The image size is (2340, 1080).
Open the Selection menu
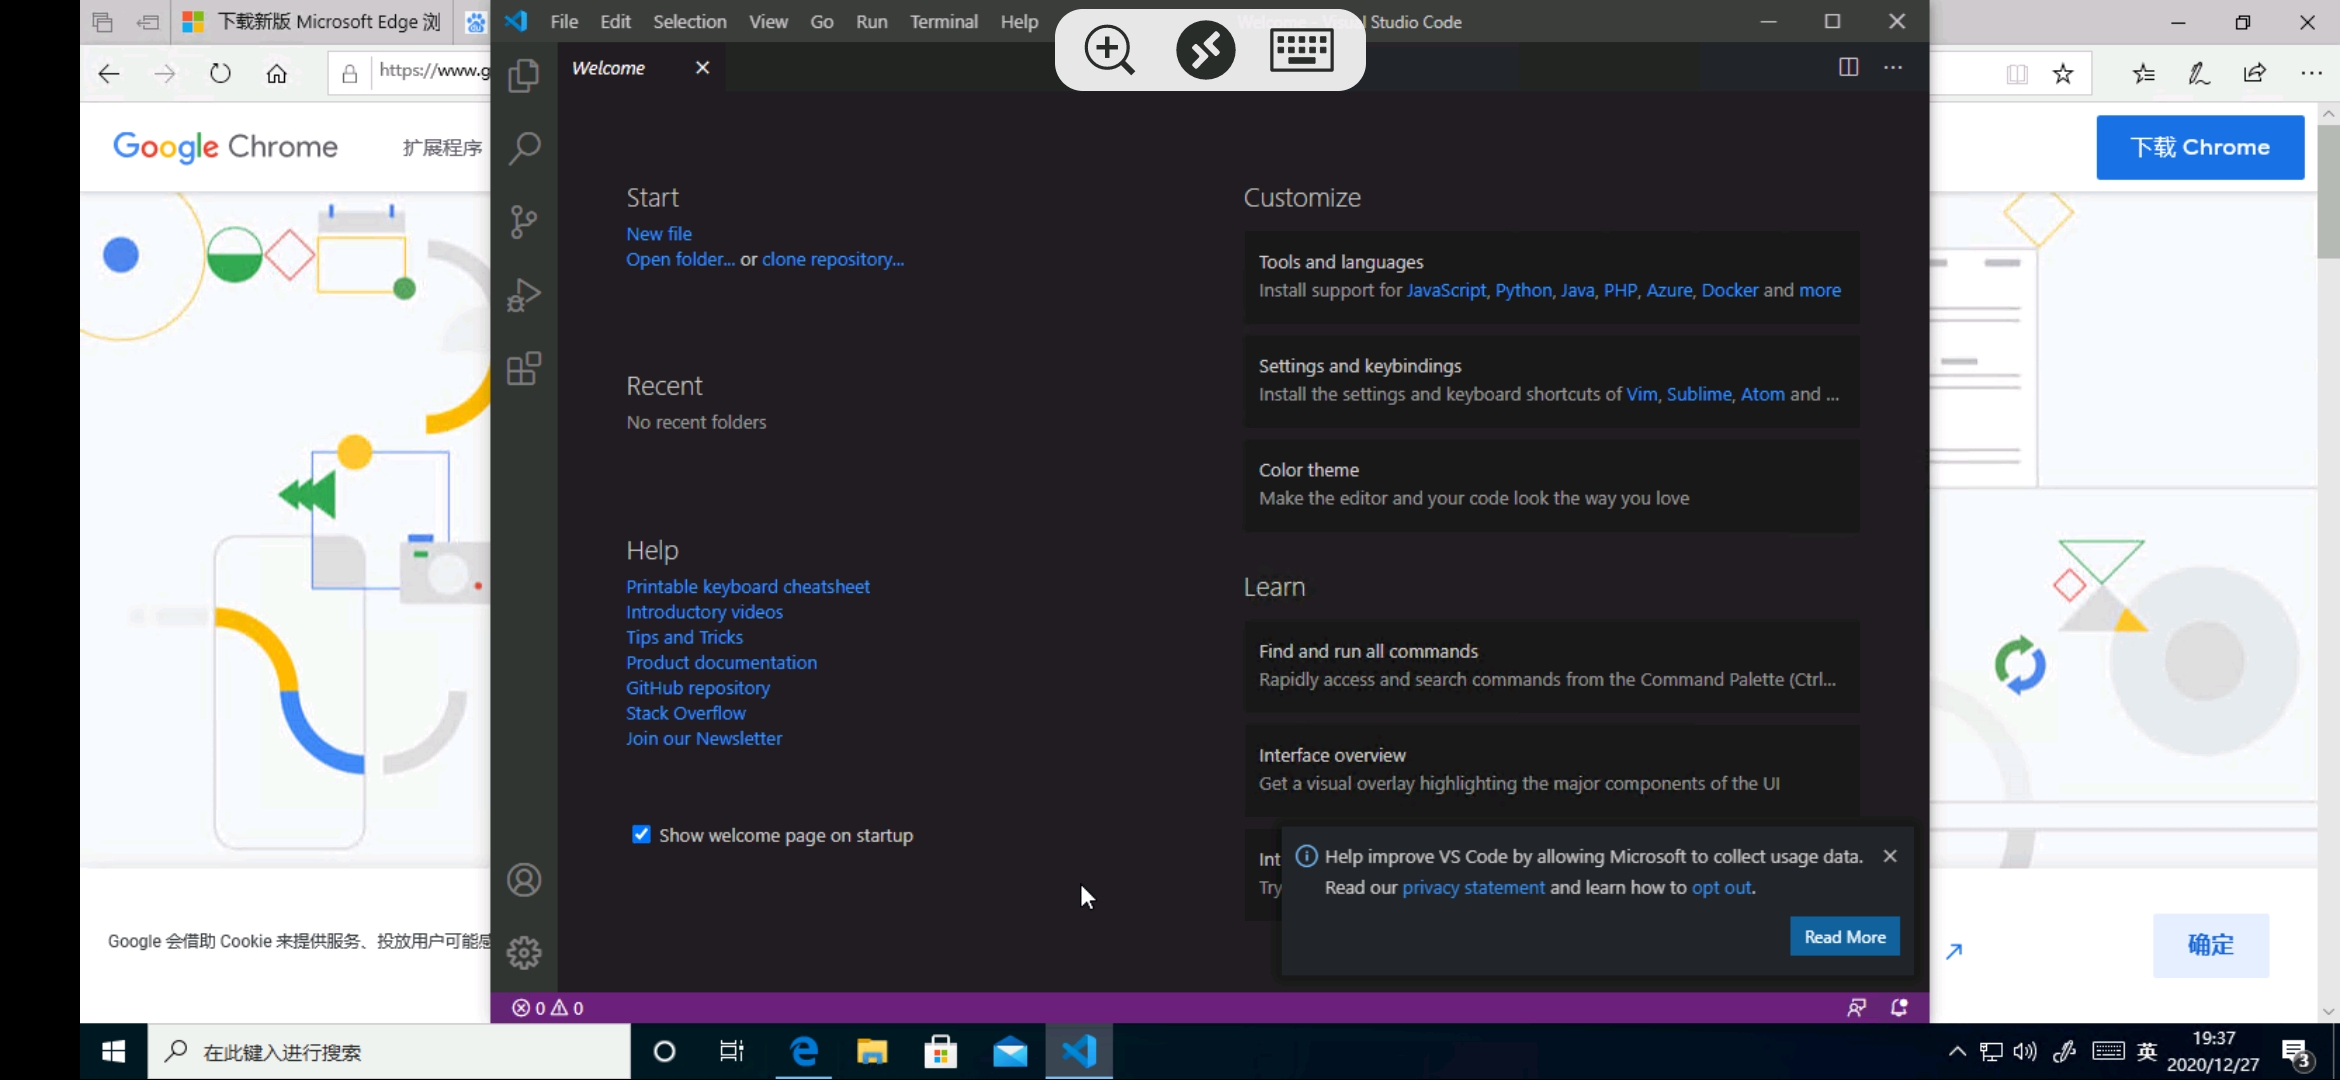(689, 21)
